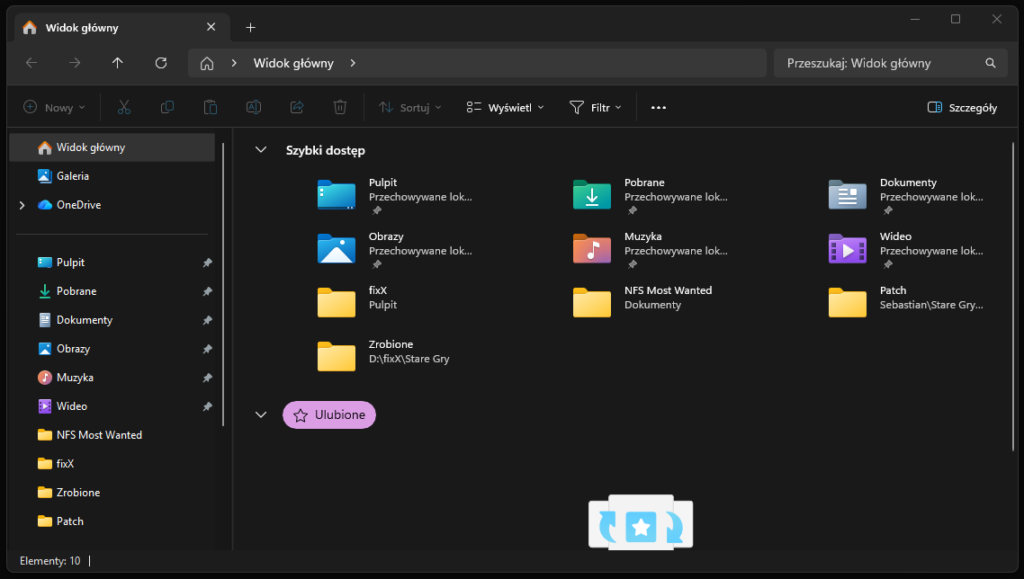Select the Ulubione section header

pyautogui.click(x=329, y=415)
